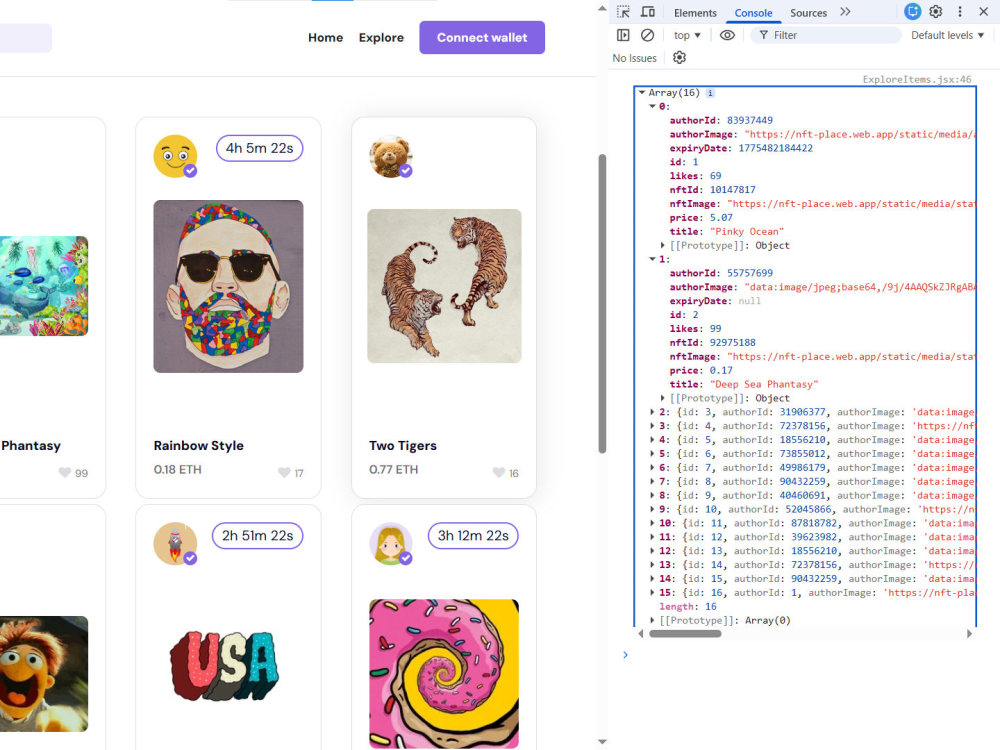Switch to the Console tab
This screenshot has height=750, width=1000.
753,13
